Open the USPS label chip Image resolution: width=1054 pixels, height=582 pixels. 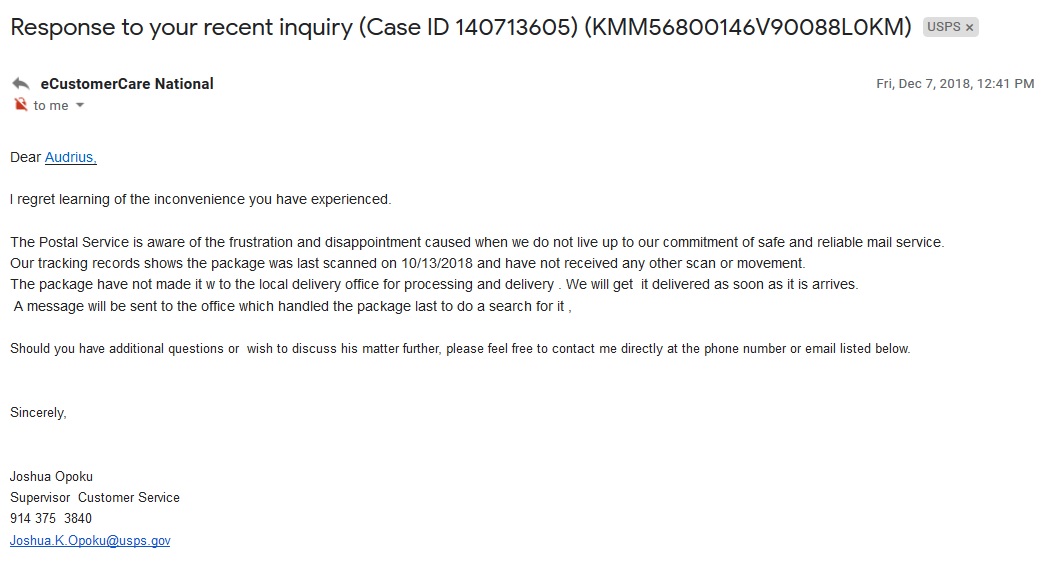(x=944, y=27)
